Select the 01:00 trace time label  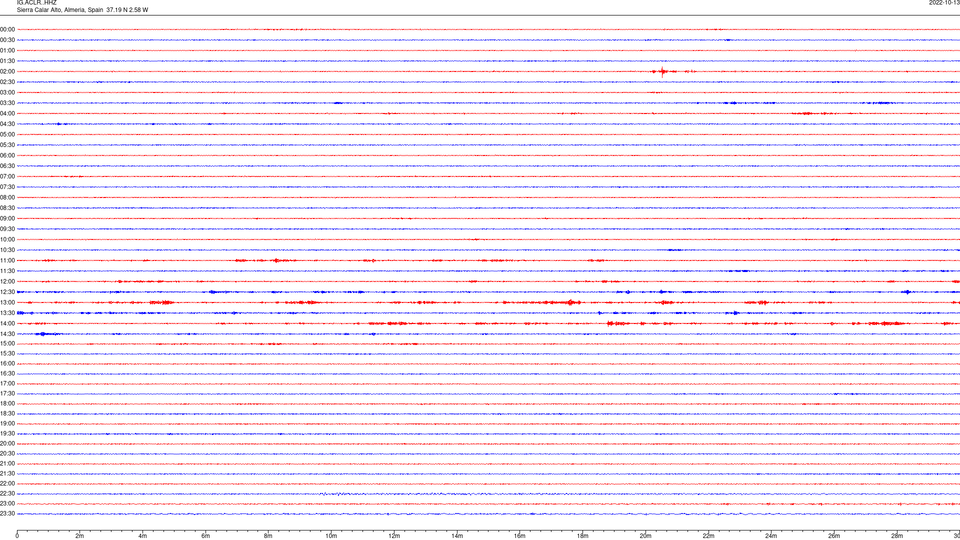pos(7,50)
